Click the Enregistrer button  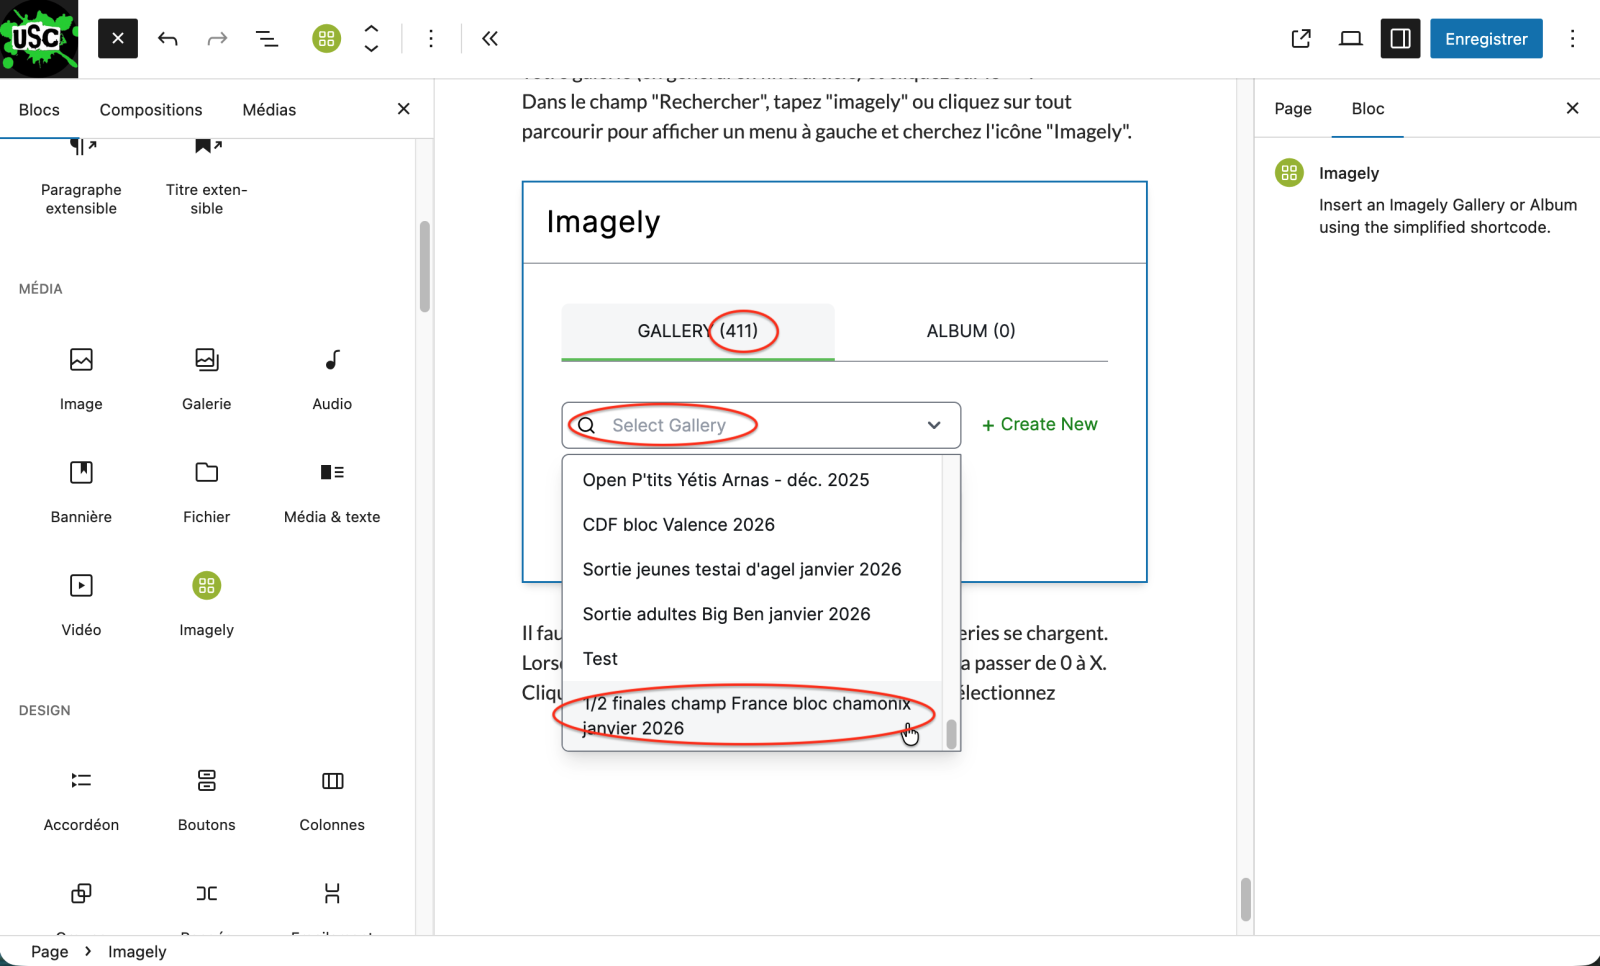[x=1486, y=39]
